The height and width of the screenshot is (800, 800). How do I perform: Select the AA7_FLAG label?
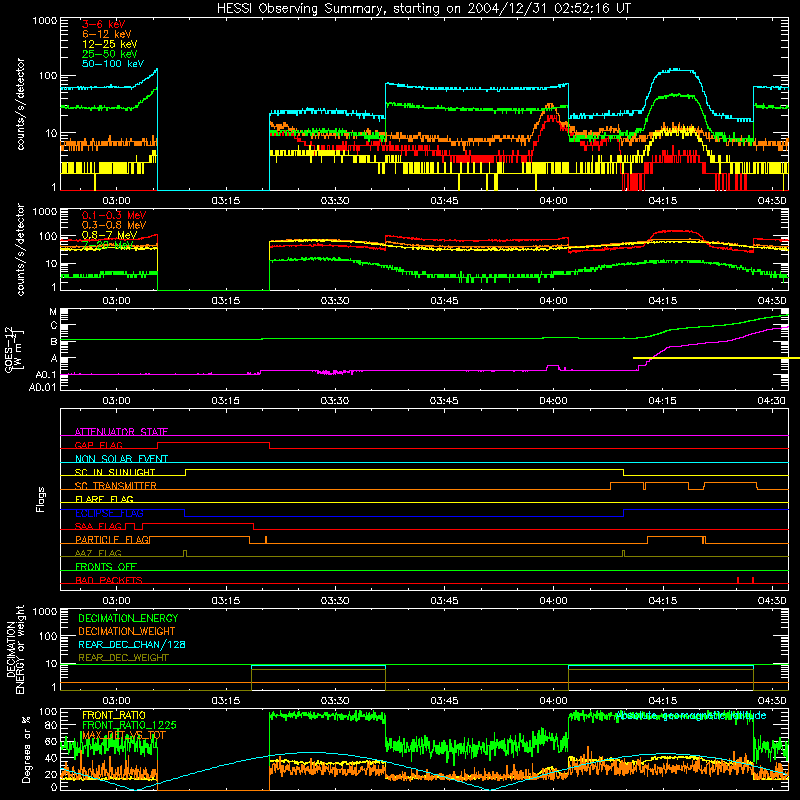point(98,553)
